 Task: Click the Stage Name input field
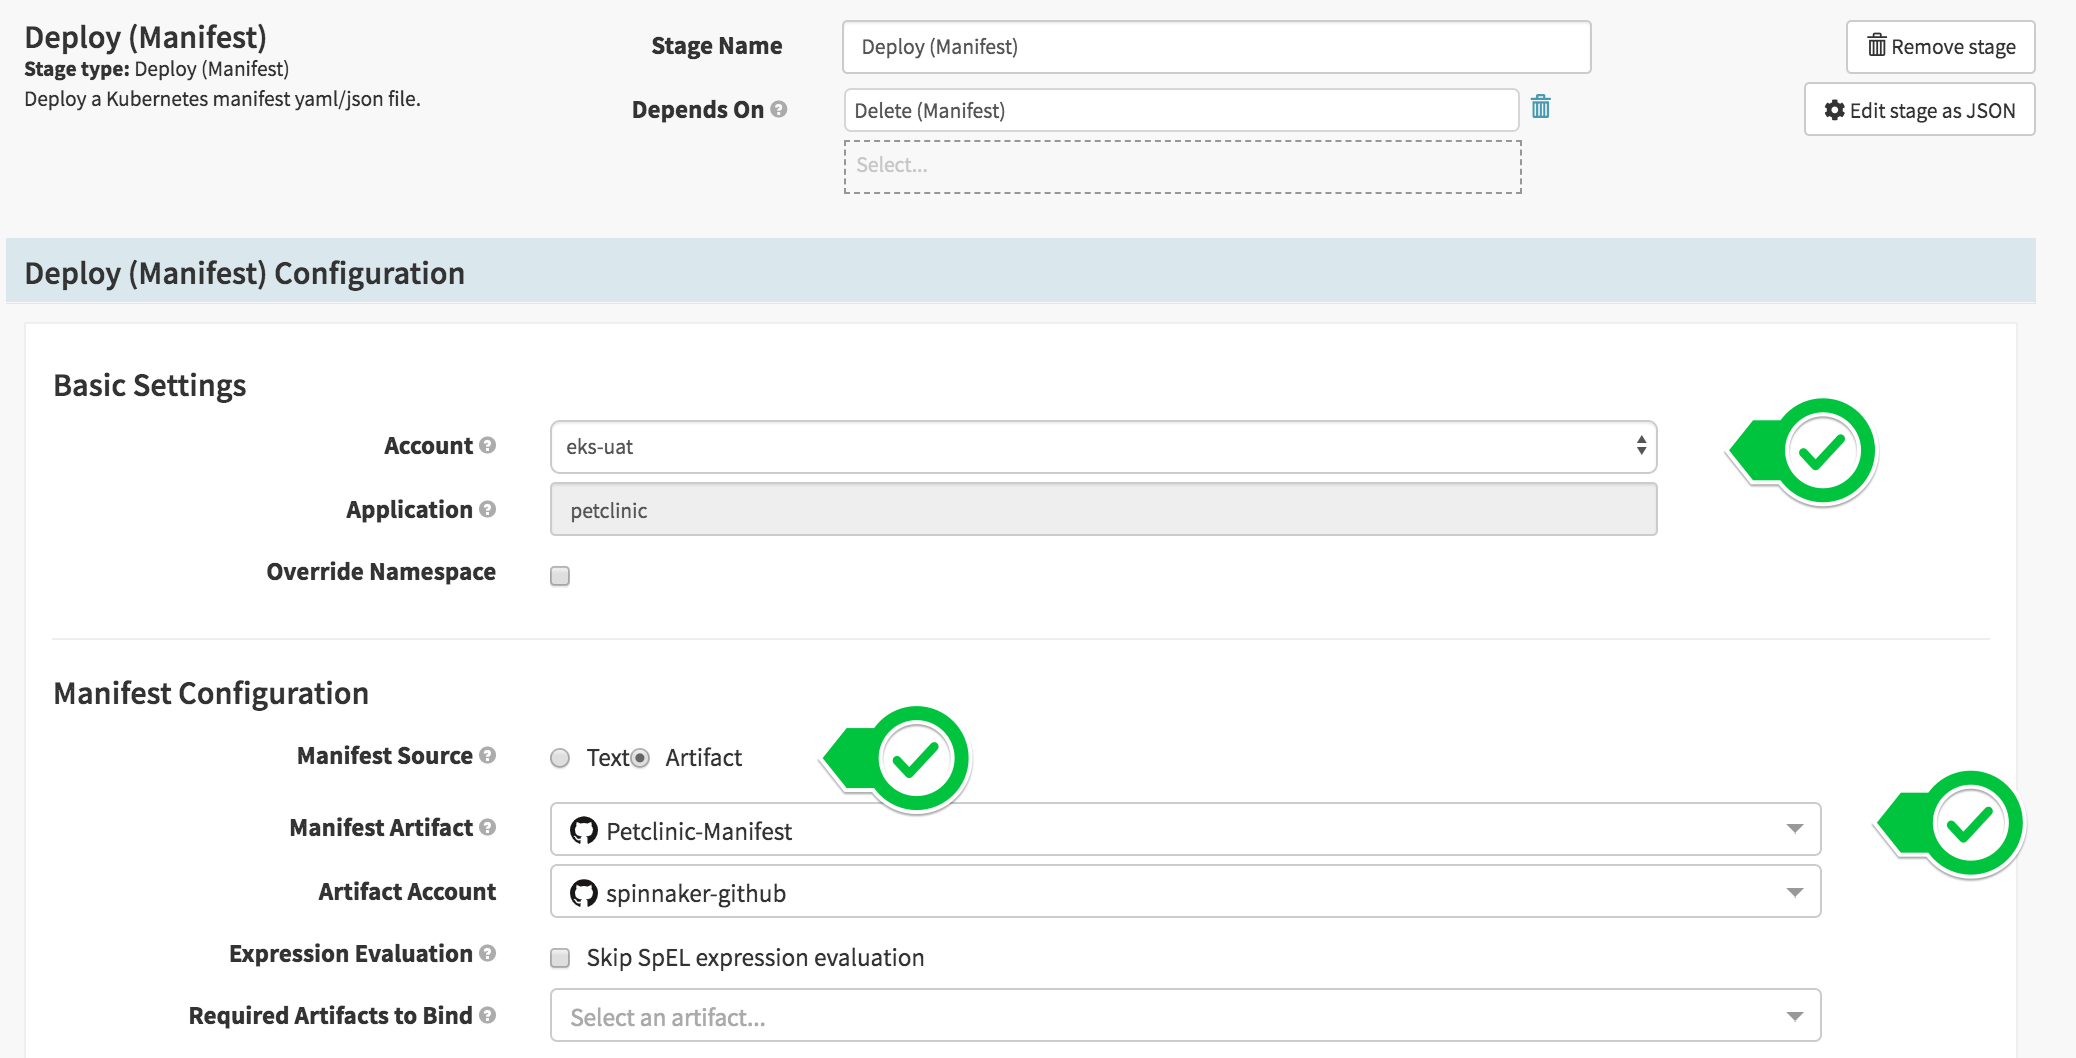[1215, 46]
